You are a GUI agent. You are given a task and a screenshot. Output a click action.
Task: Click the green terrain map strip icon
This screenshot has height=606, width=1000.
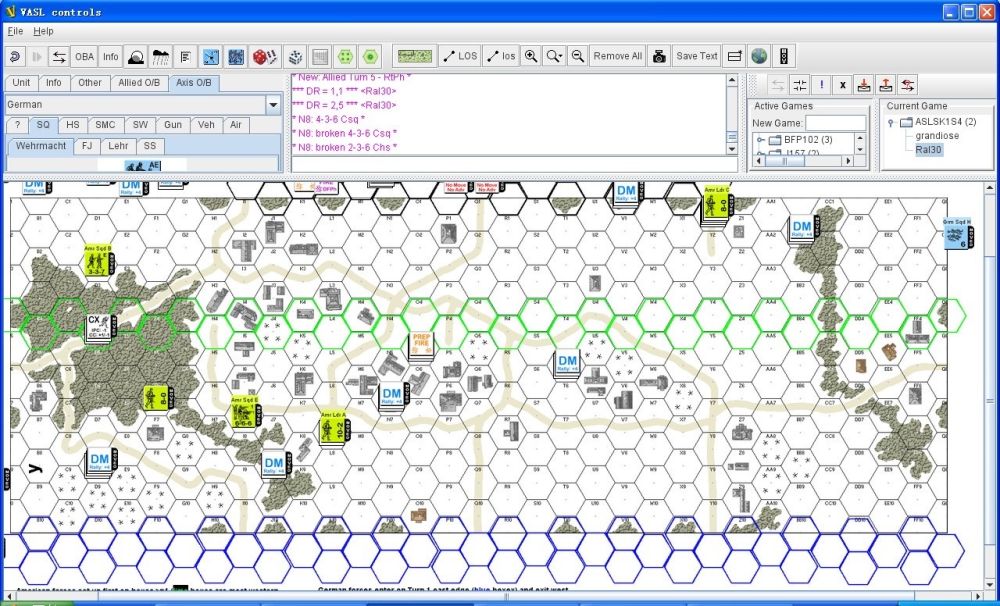(x=415, y=57)
